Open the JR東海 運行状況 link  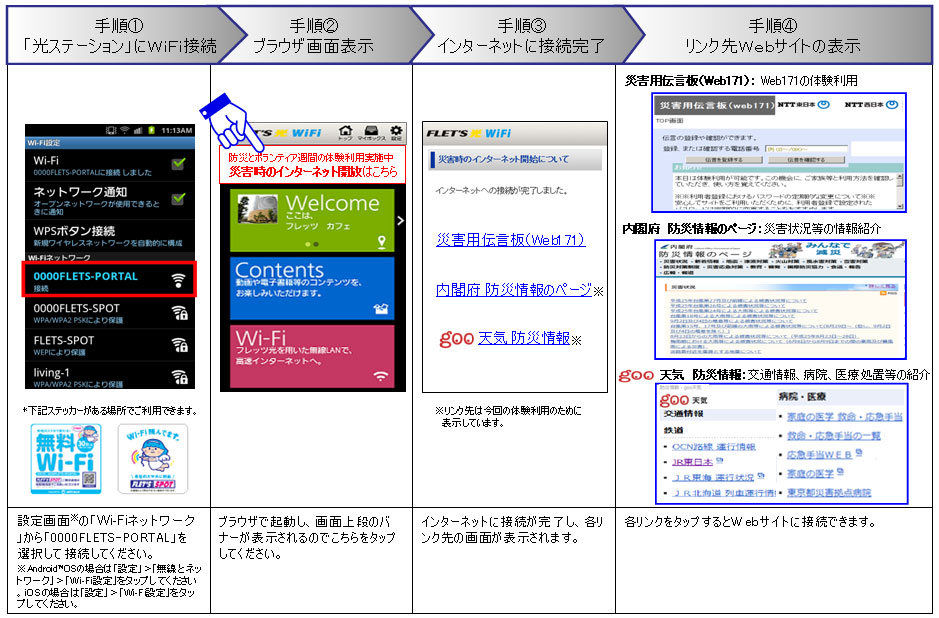click(x=713, y=477)
